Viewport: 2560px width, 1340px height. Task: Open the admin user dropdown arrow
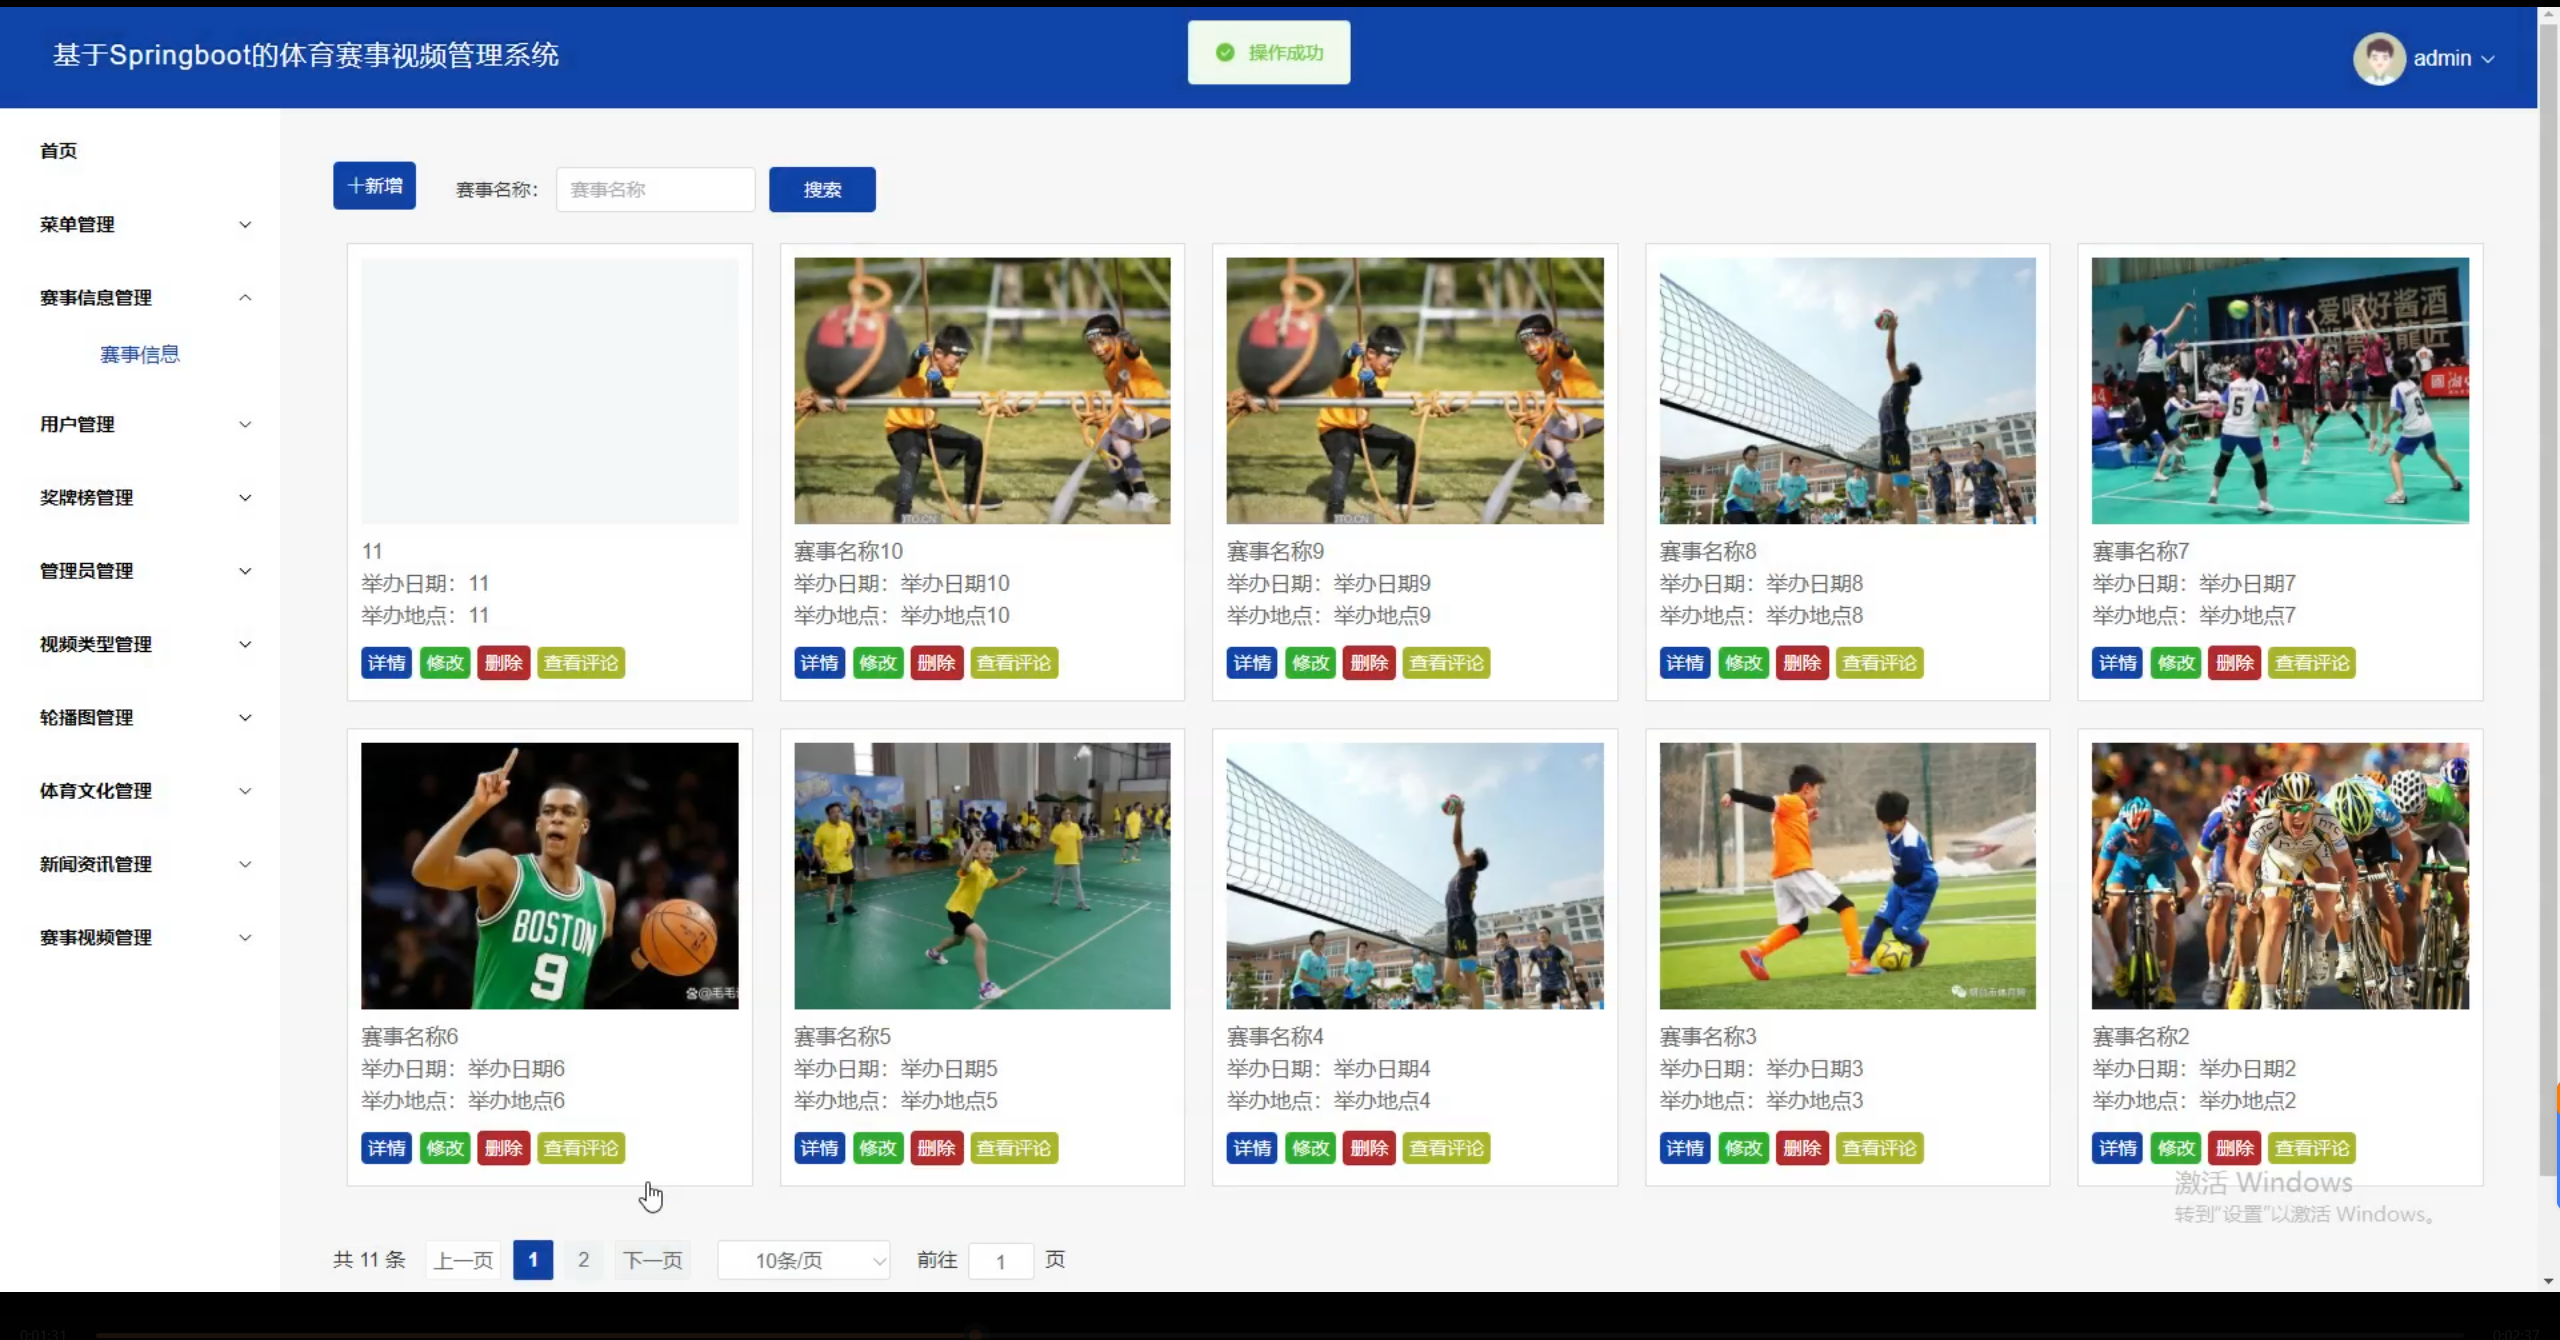[2488, 59]
